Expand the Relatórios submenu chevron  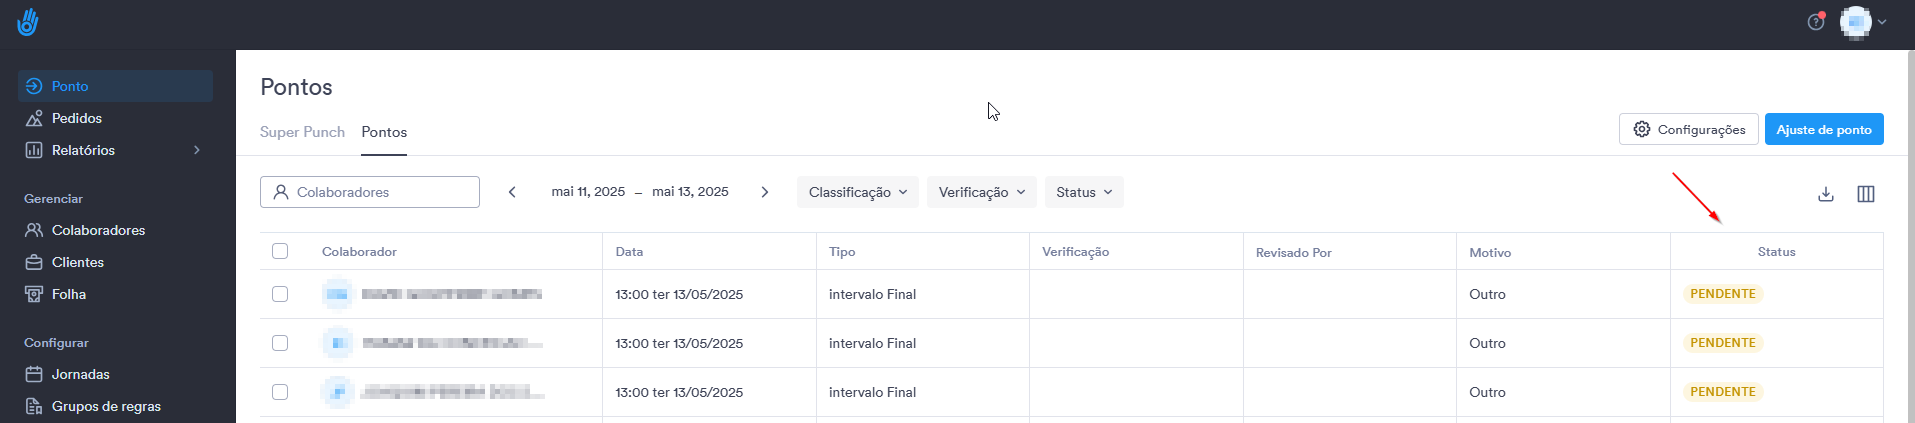click(197, 150)
